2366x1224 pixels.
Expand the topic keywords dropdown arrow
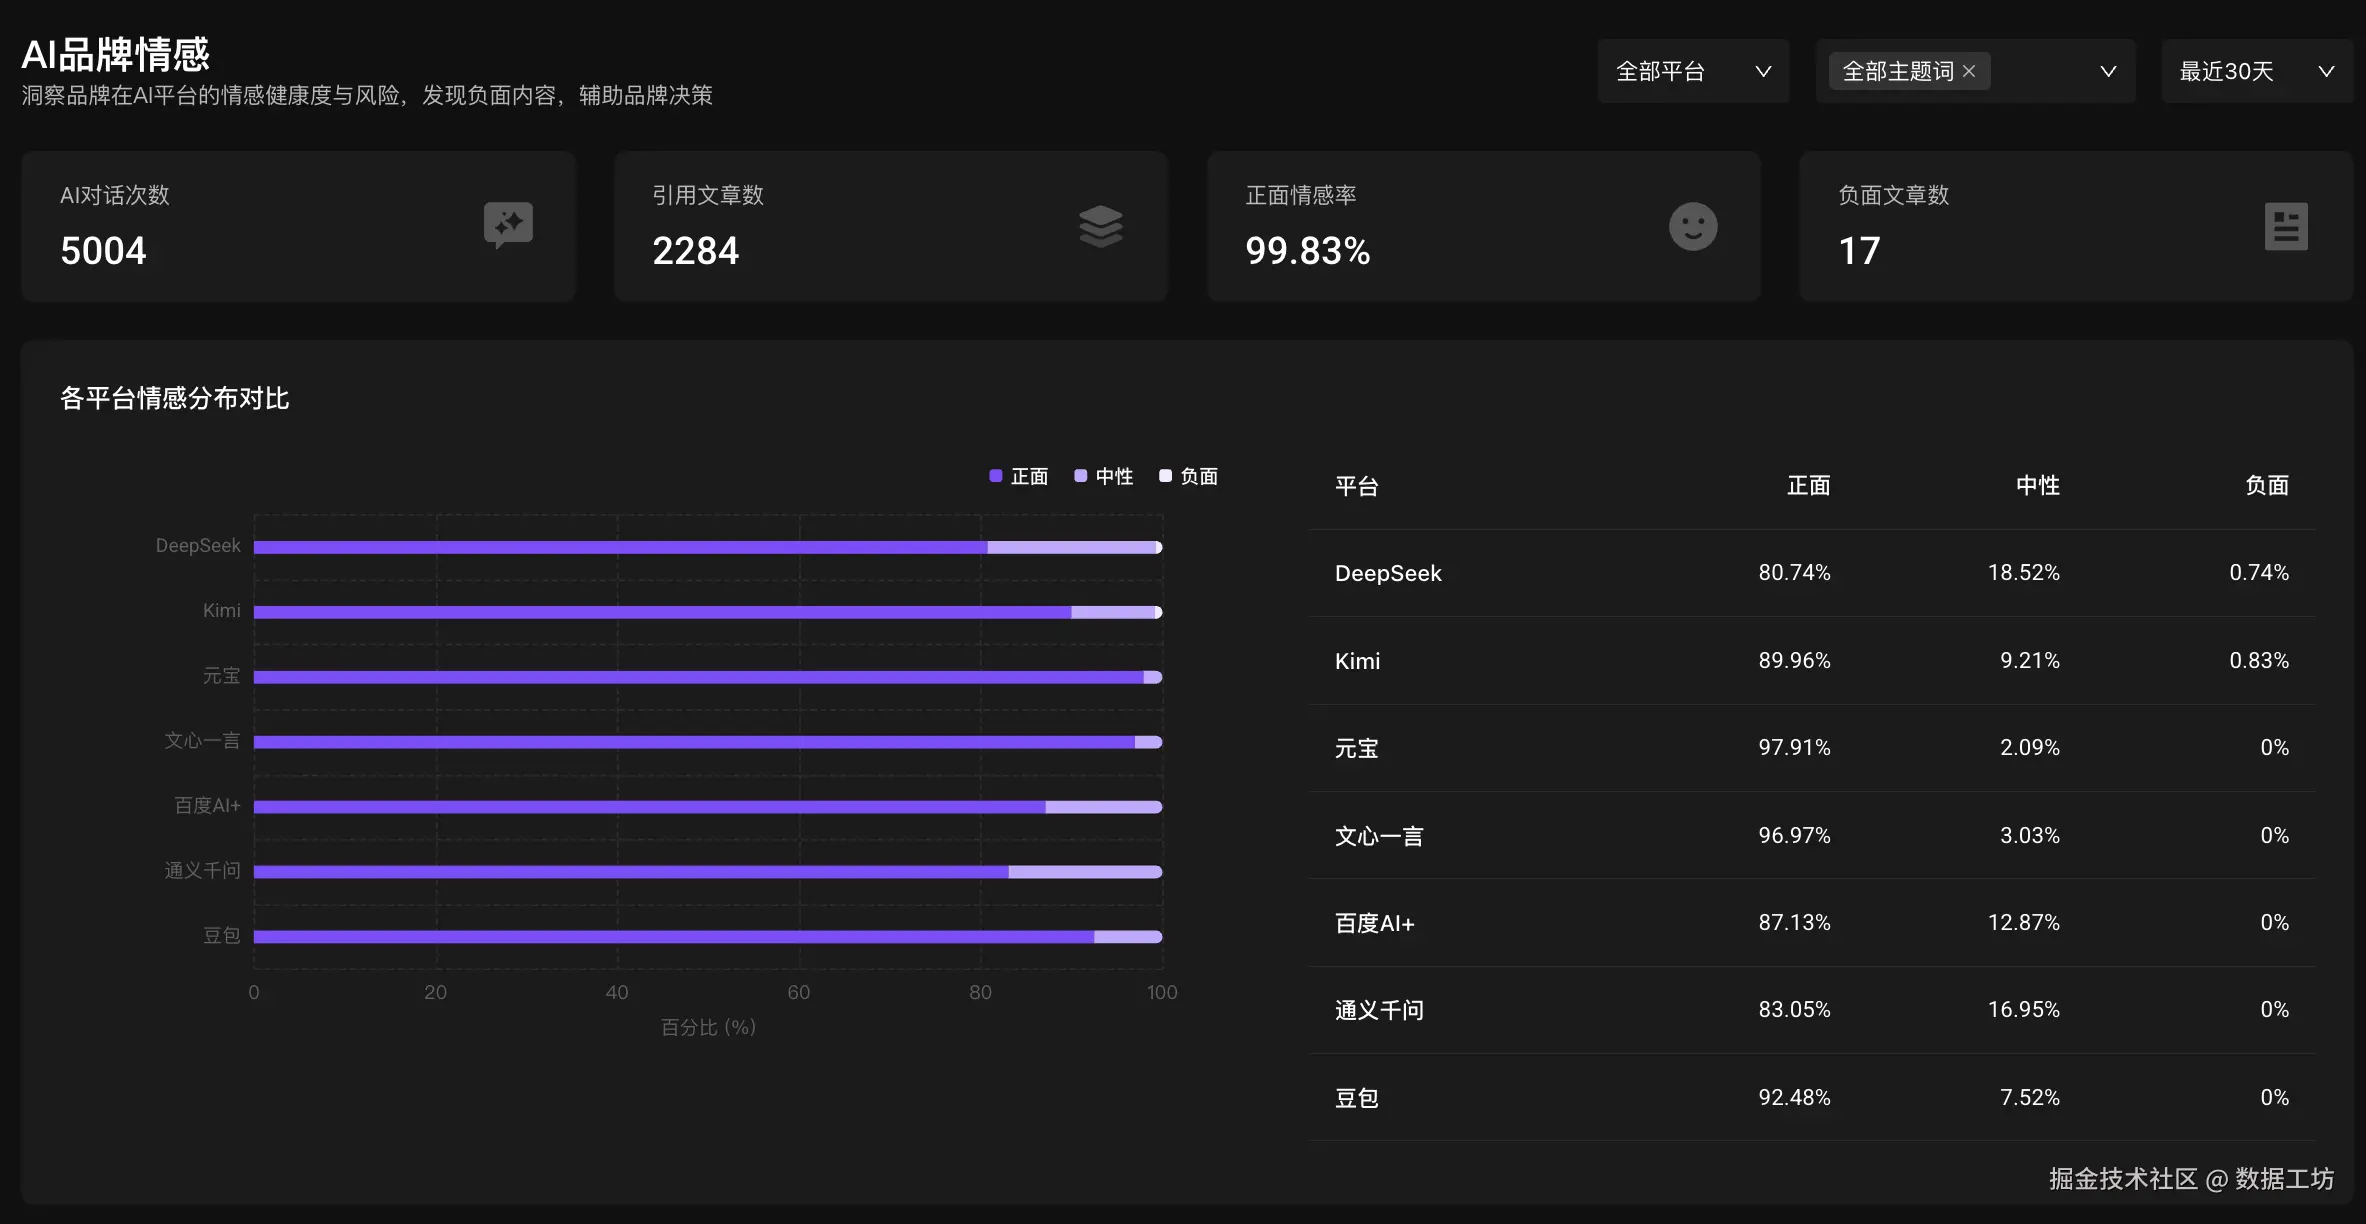pyautogui.click(x=2108, y=71)
